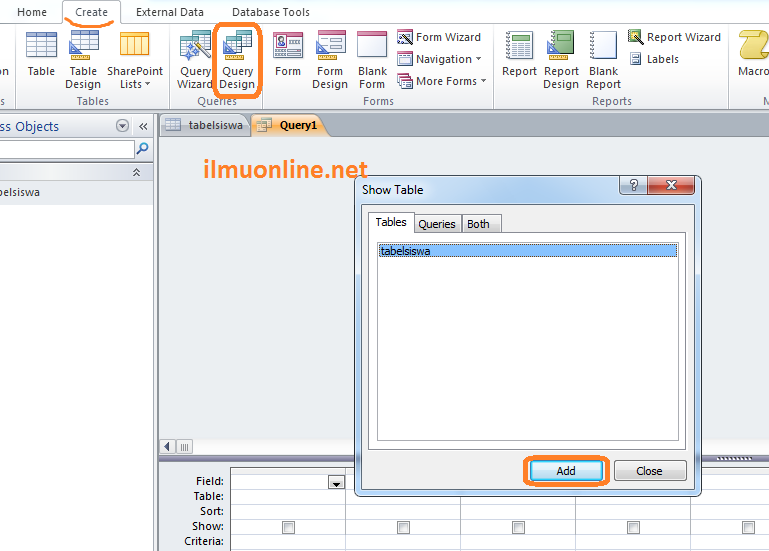769x551 pixels.
Task: Click the horizontal scrollbar thumb in query pane
Action: (184, 446)
